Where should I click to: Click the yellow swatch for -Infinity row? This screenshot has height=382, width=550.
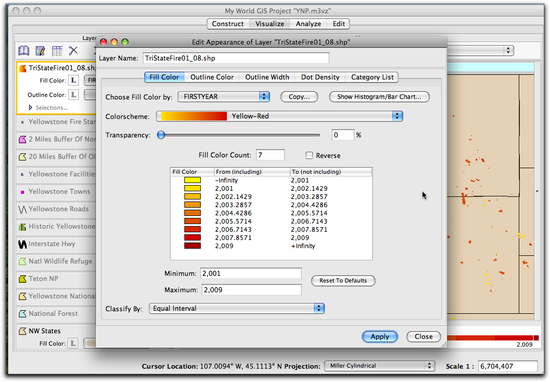click(193, 180)
